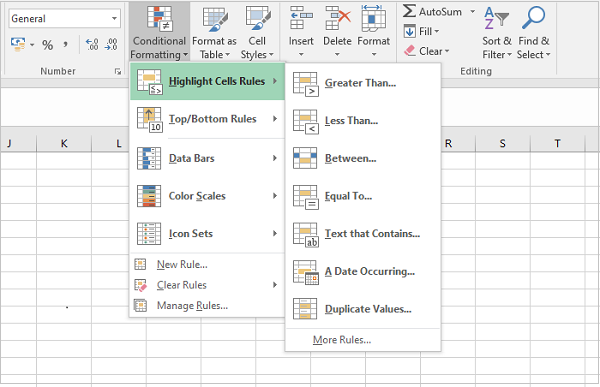Expand the Format dropdown arrow
600x387 pixels.
click(x=374, y=54)
